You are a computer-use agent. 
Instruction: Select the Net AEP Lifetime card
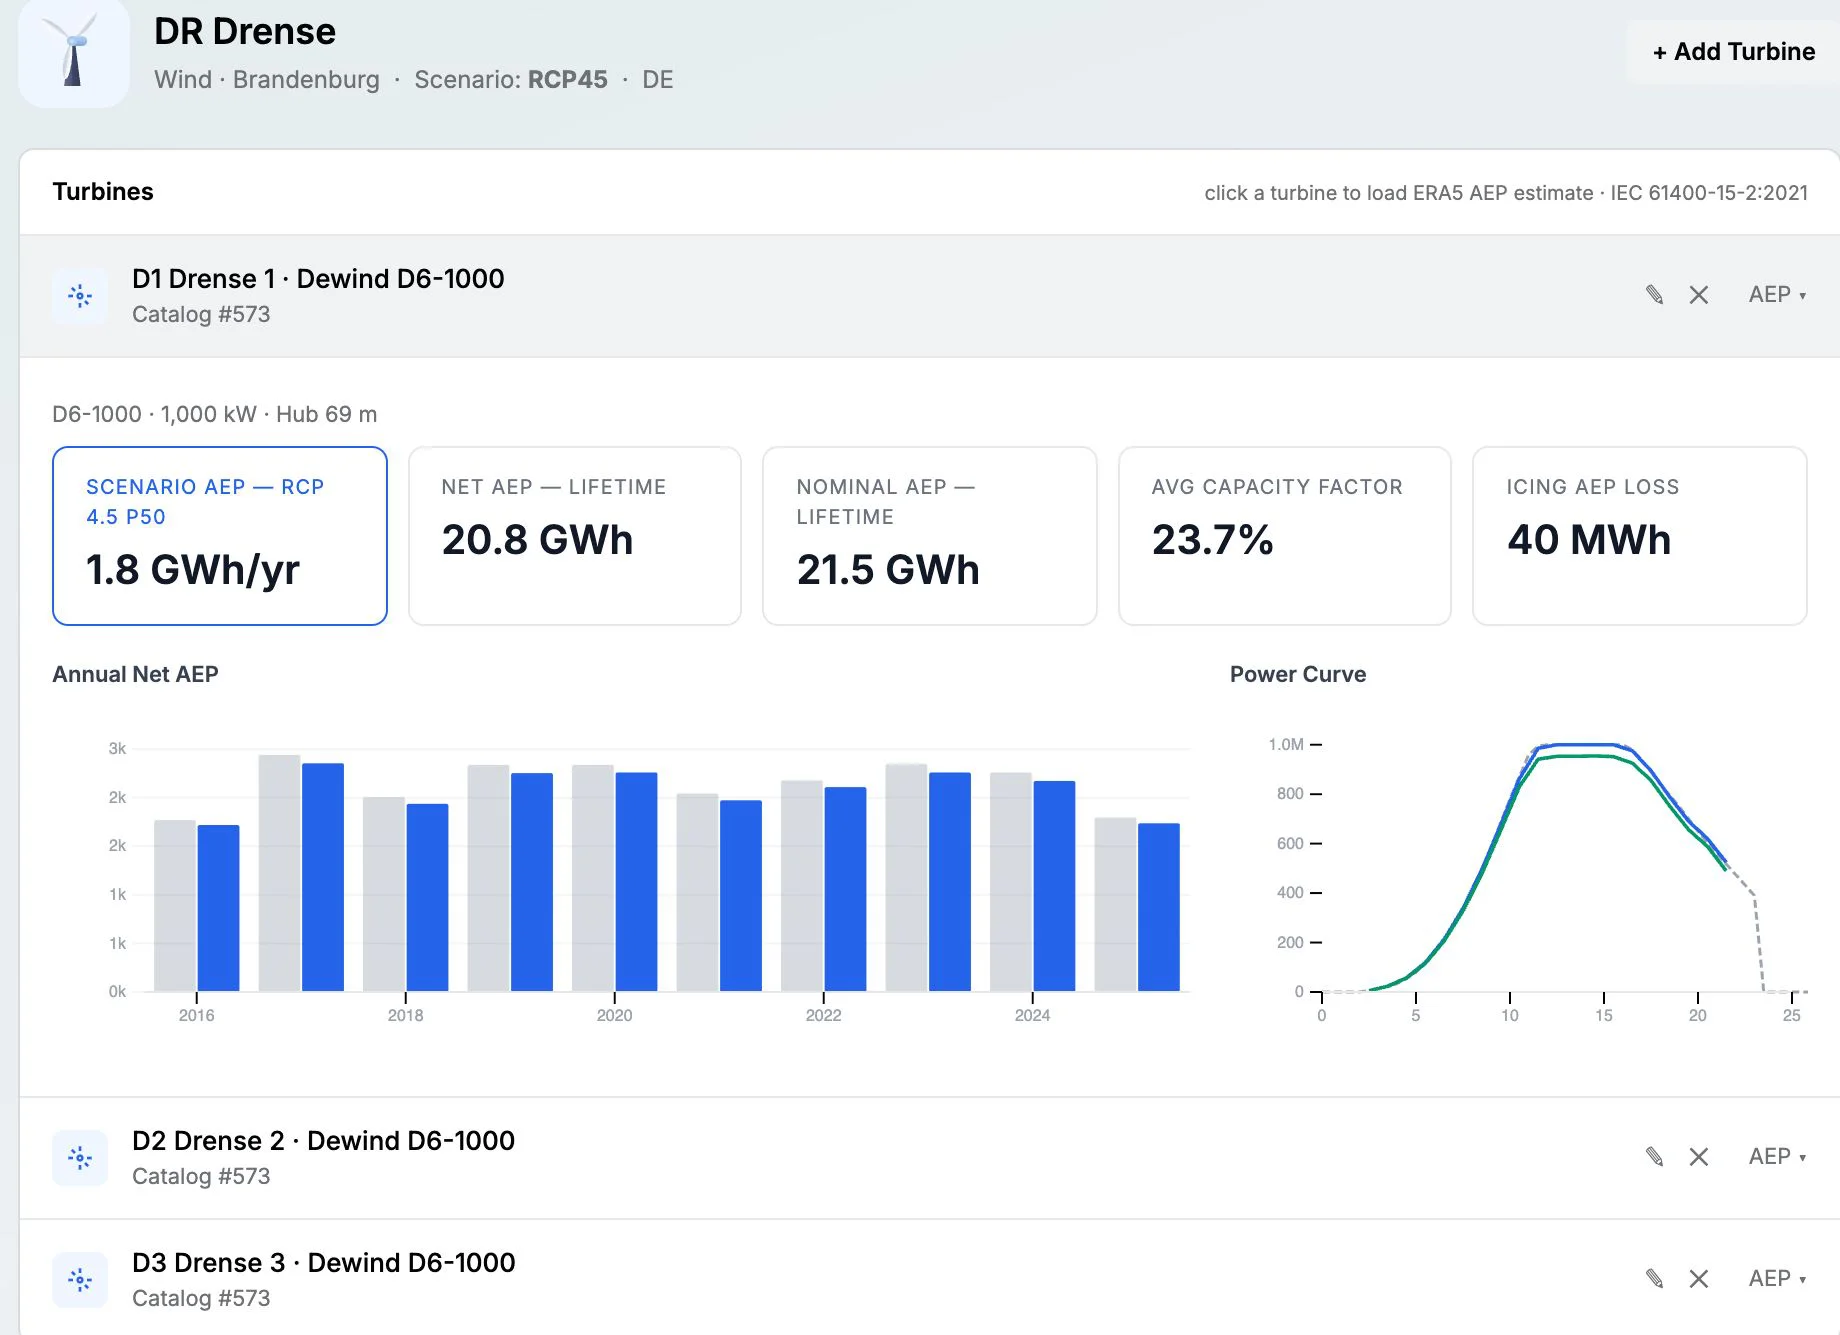pyautogui.click(x=575, y=536)
